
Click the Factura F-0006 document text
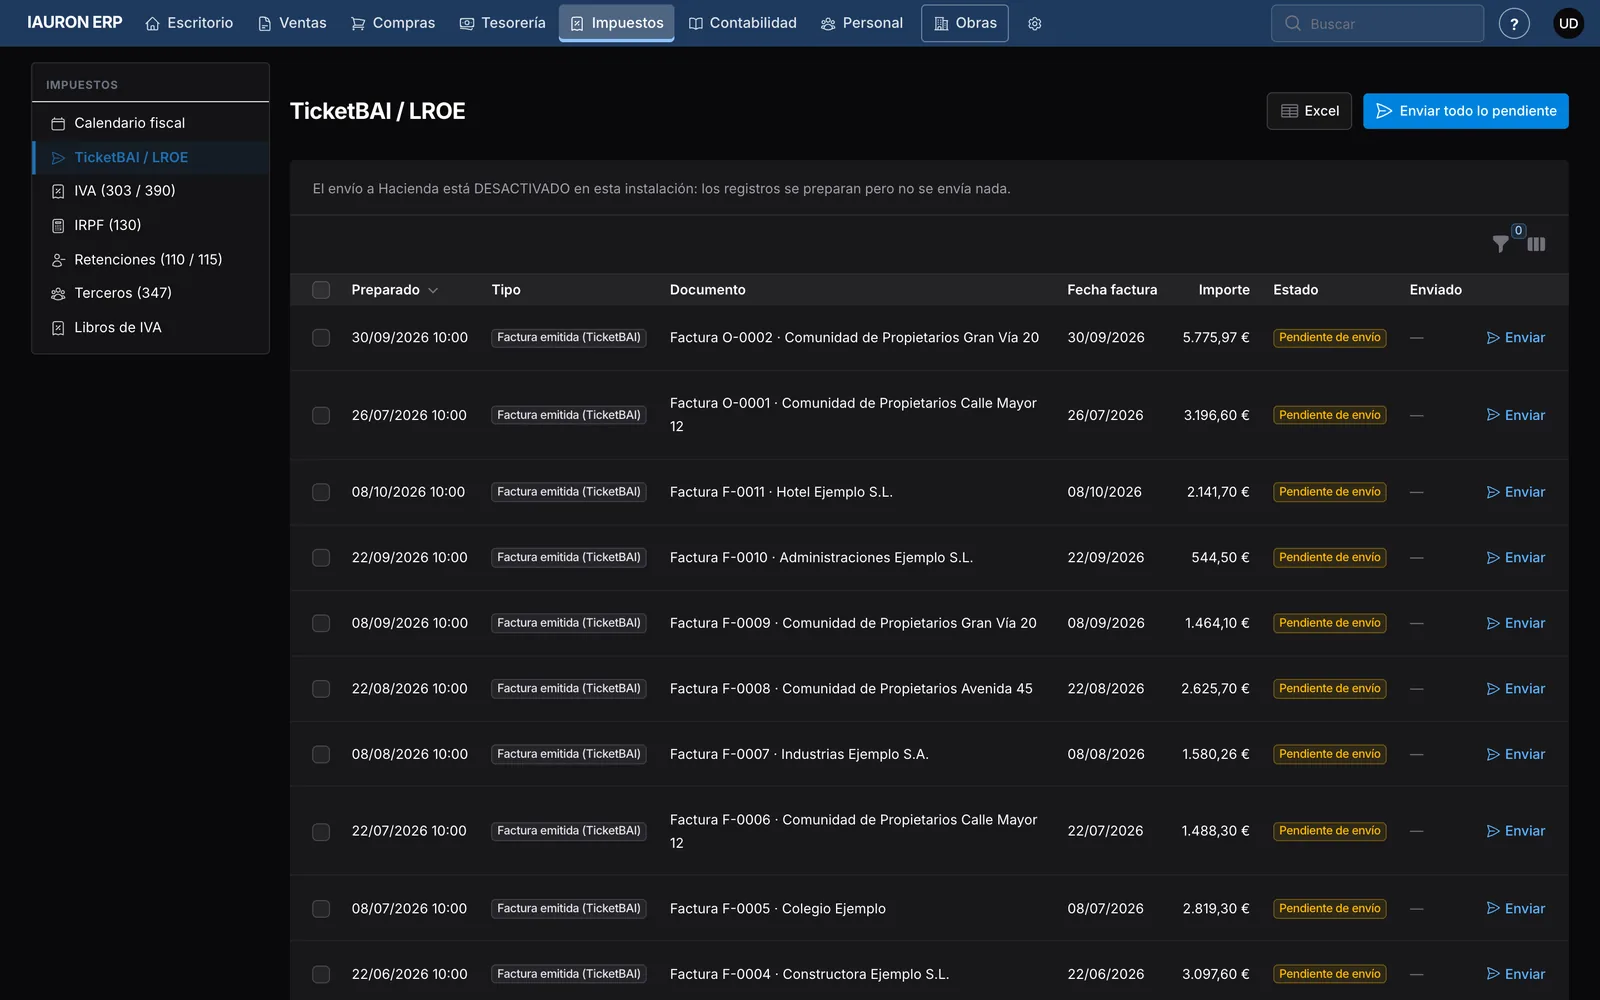(x=854, y=831)
